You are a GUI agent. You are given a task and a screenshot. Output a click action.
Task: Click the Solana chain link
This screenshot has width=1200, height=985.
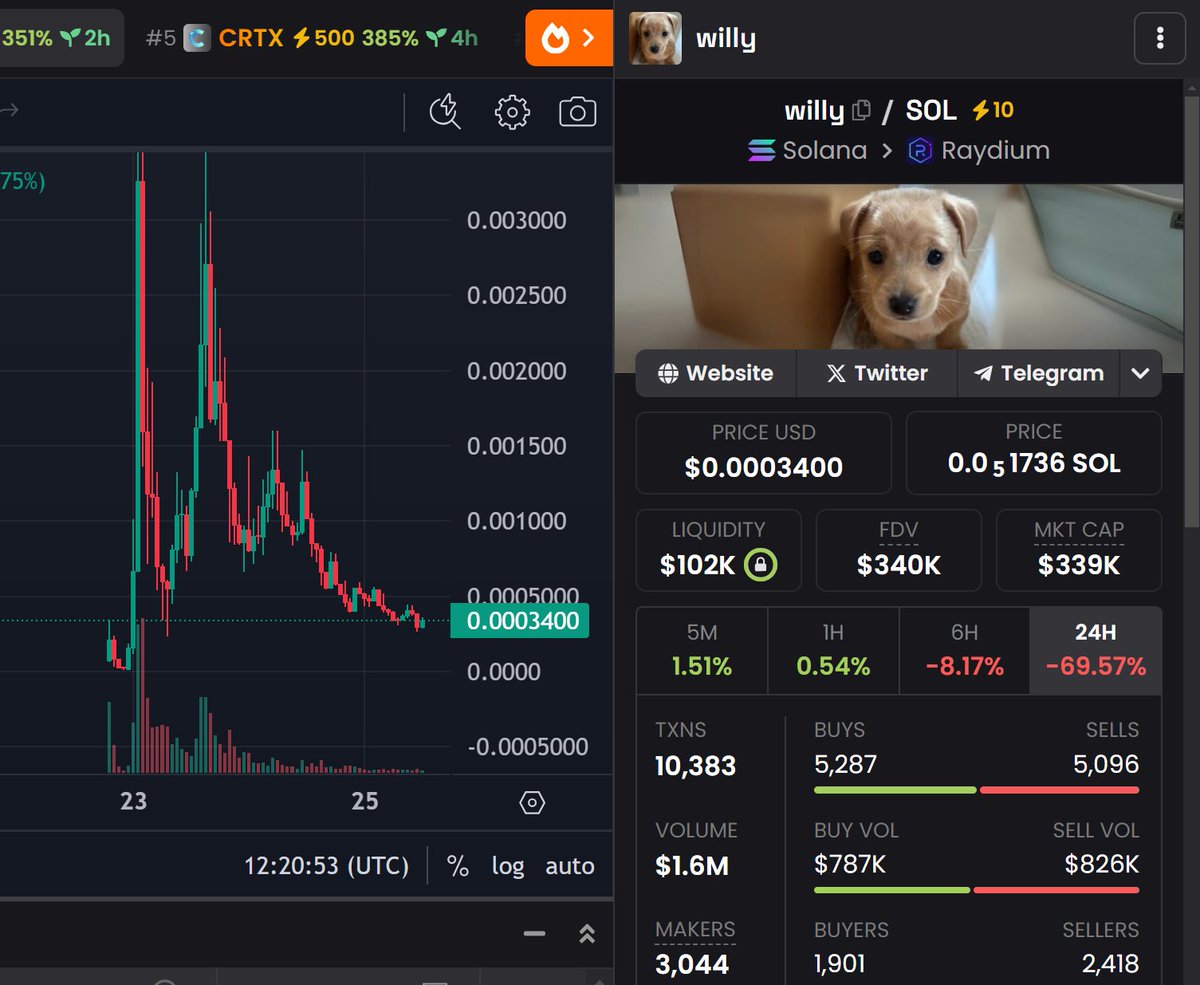(807, 151)
